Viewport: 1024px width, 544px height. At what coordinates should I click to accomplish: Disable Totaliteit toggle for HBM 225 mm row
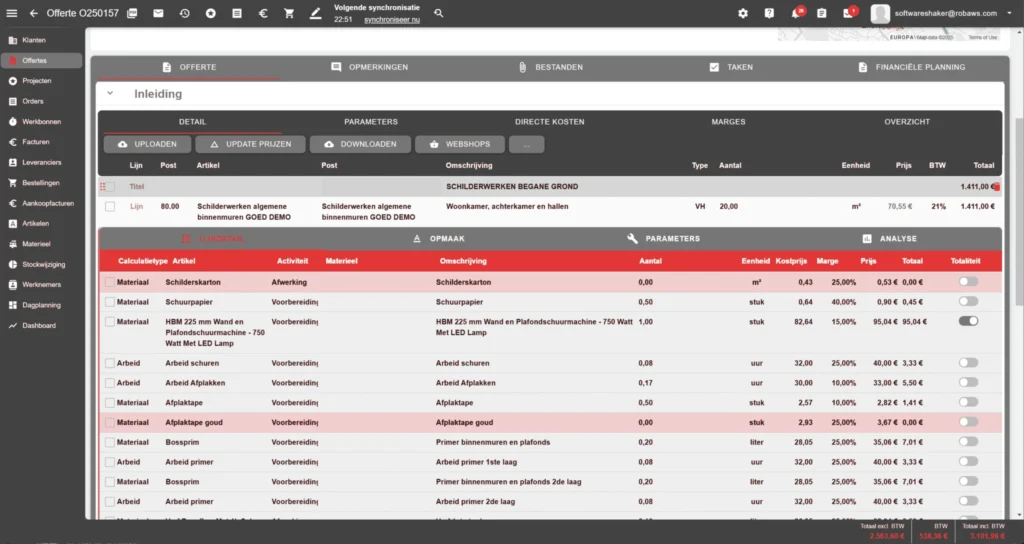click(x=968, y=321)
